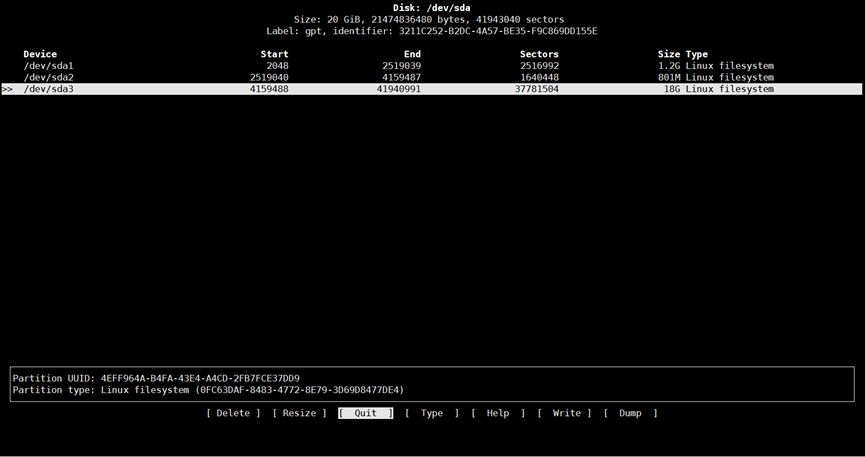Click the Device column header

coord(40,54)
